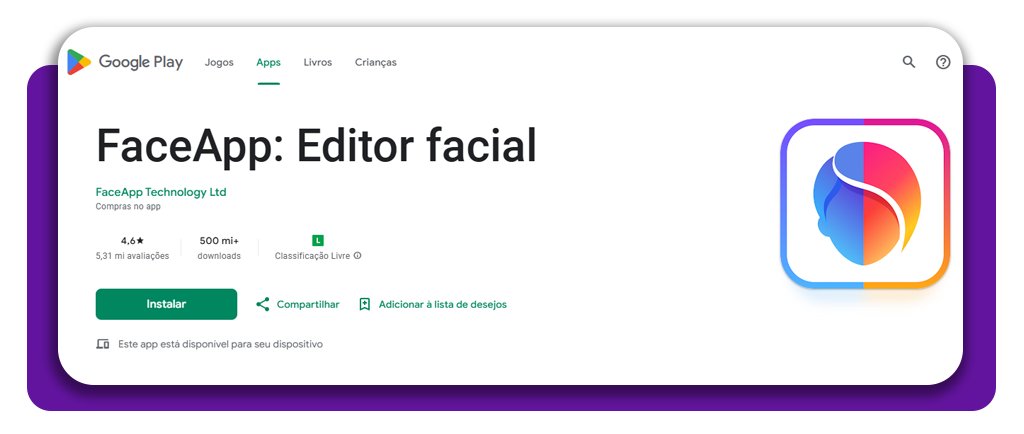1024x434 pixels.
Task: Click the Google Play logo
Action: click(x=125, y=62)
